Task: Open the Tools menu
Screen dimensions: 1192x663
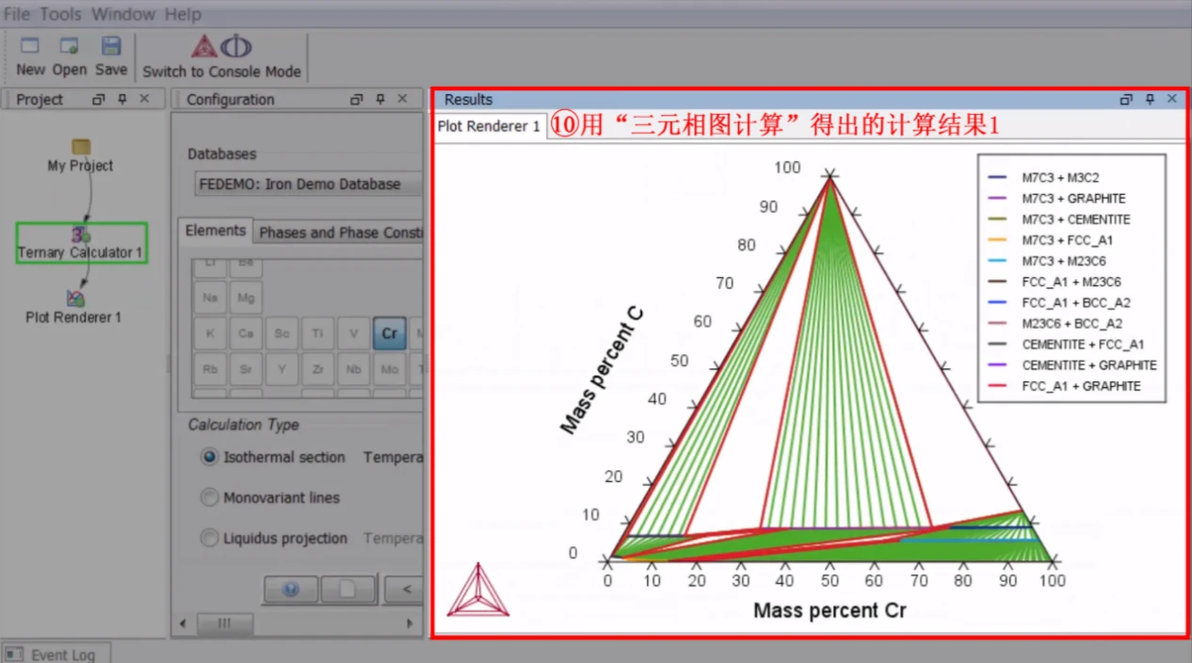Action: [x=60, y=14]
